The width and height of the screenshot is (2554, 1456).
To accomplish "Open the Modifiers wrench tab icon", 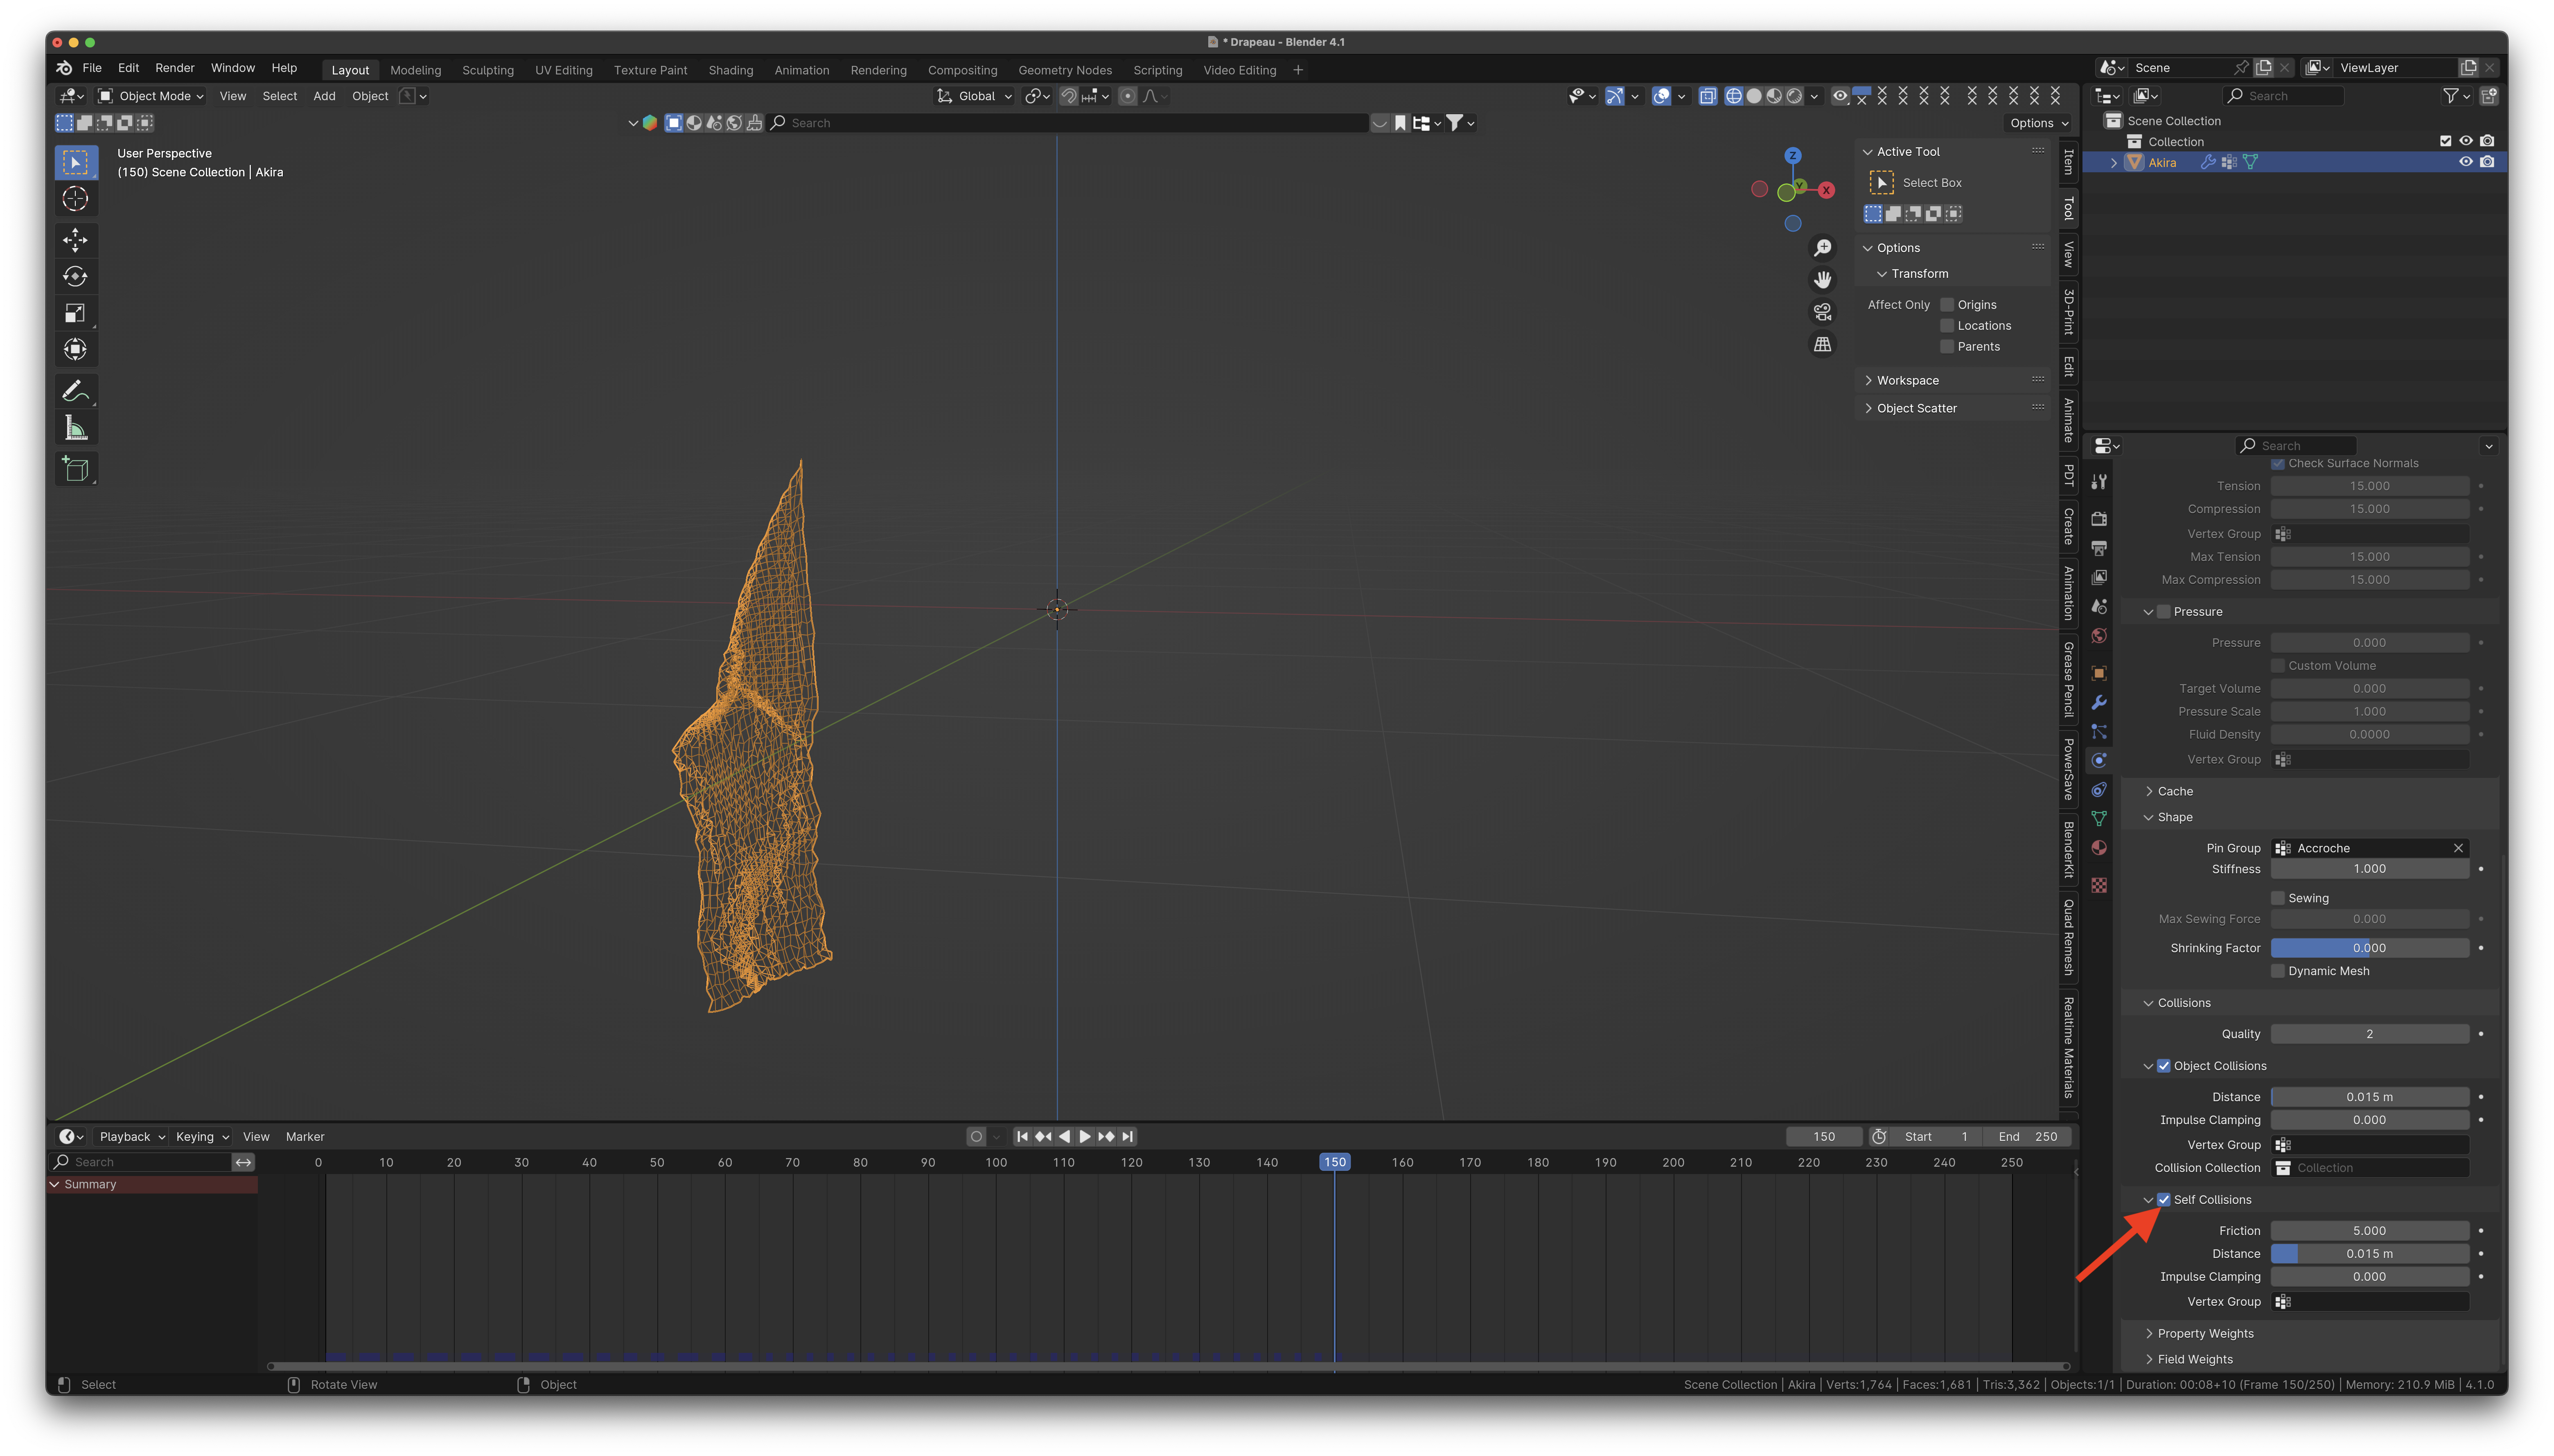I will [2099, 702].
